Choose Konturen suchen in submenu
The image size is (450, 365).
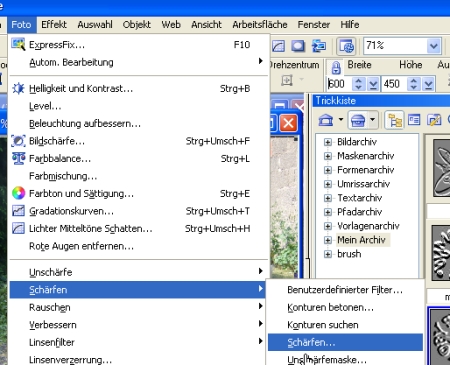coord(345,325)
